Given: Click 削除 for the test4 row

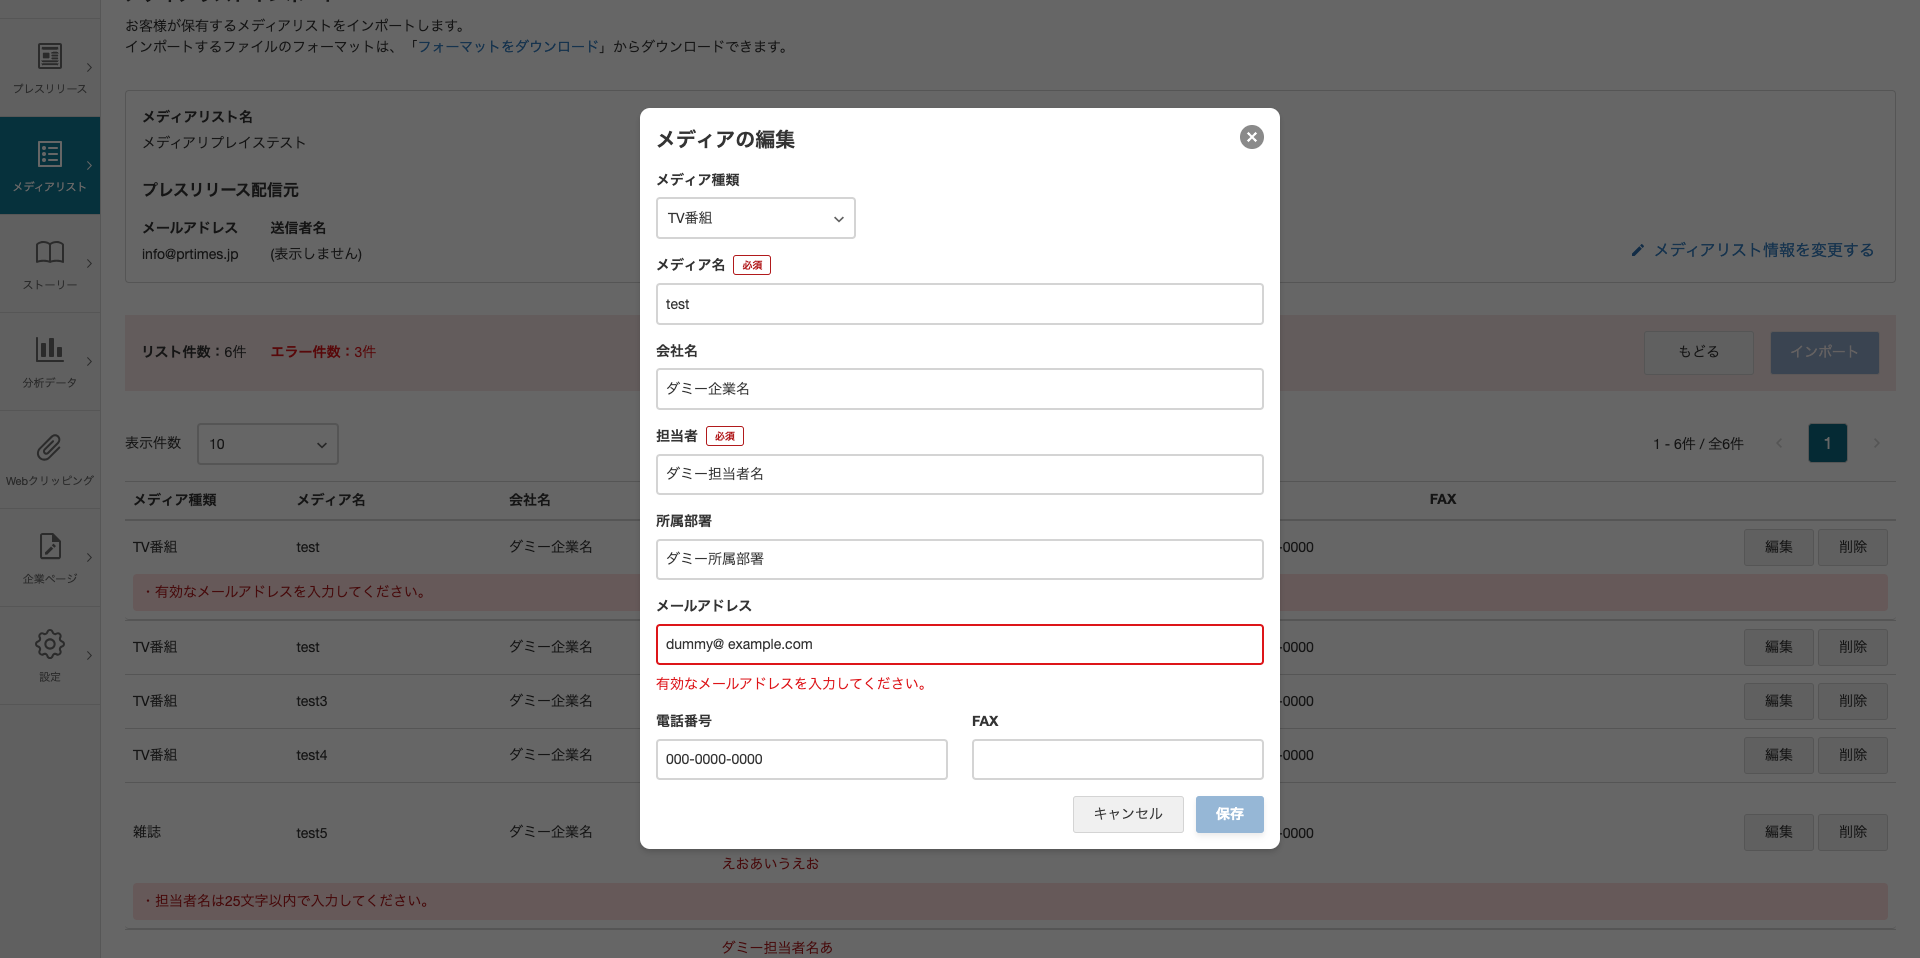Looking at the screenshot, I should coord(1852,755).
